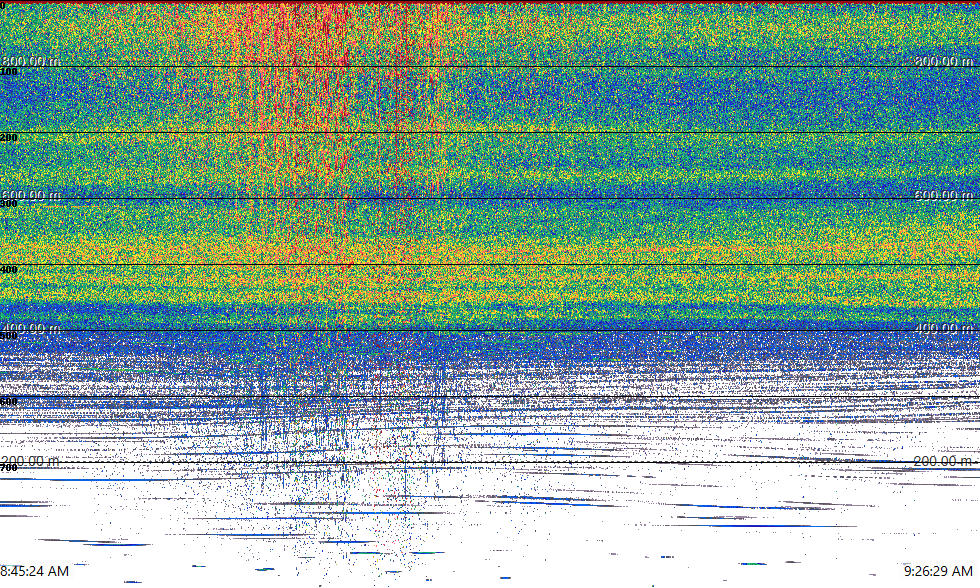
Task: Click the 100 depth marker label
Action: [x=9, y=72]
